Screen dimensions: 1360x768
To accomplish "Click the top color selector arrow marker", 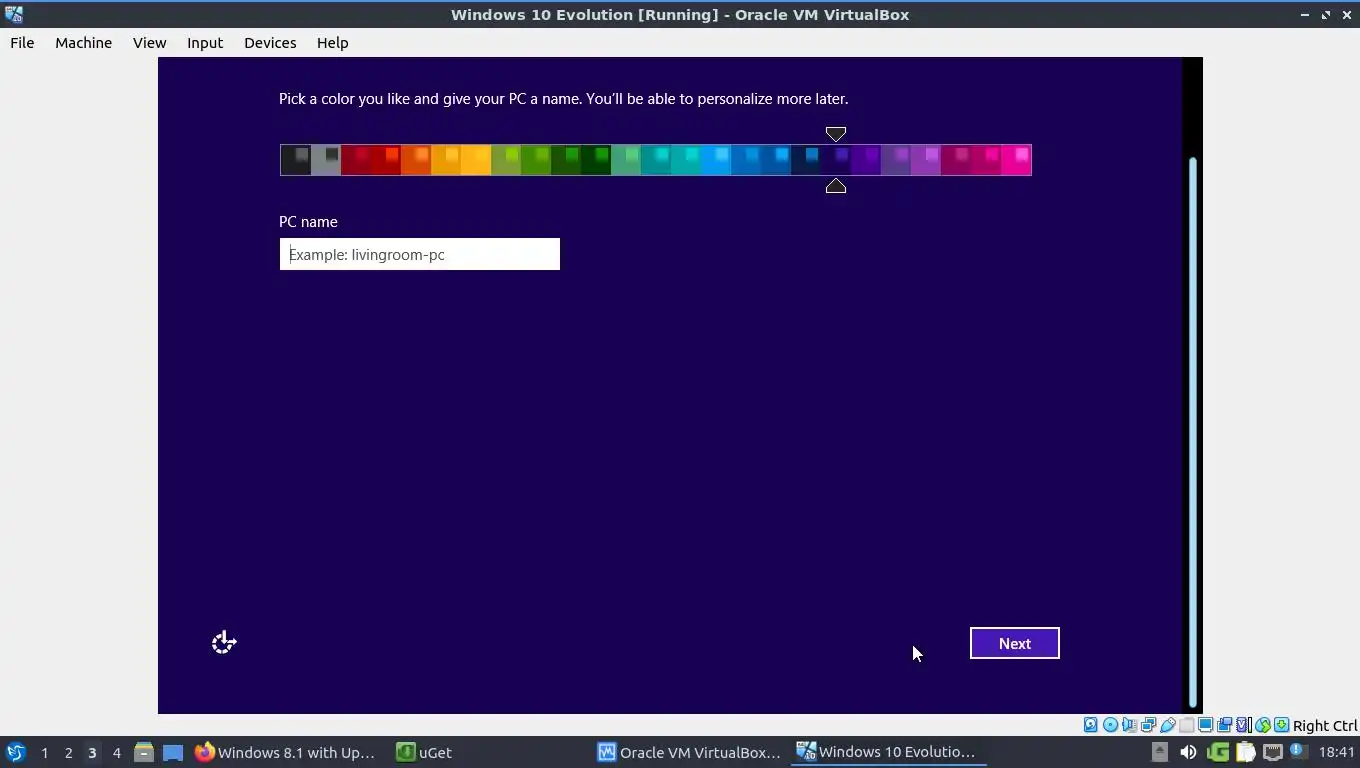I will point(836,134).
